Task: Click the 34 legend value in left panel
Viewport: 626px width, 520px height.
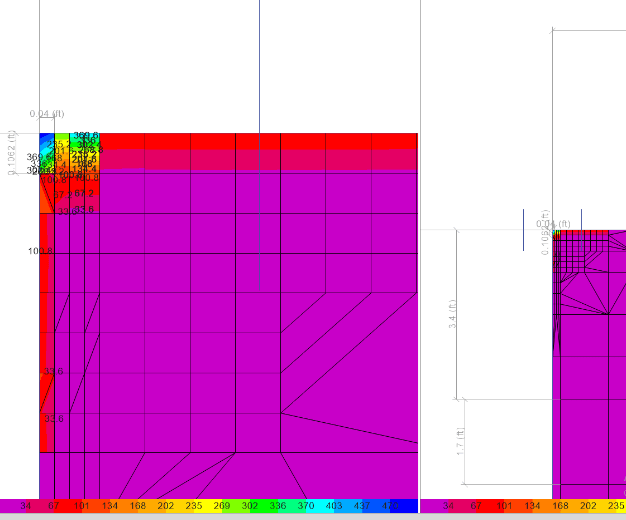Action: (x=26, y=506)
